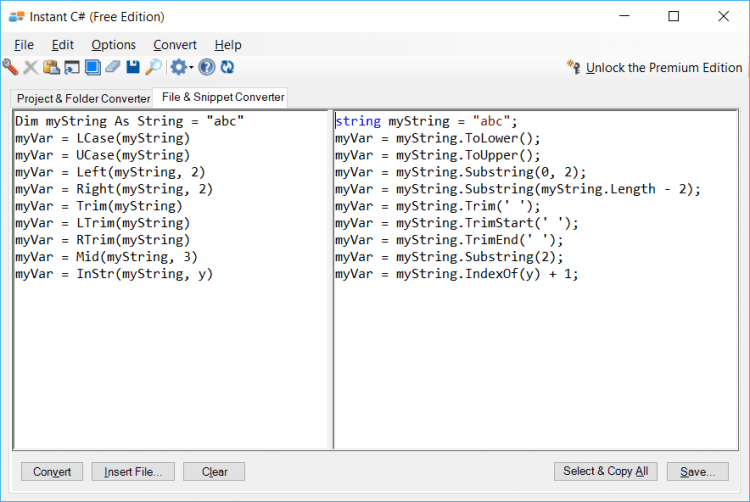Click the clipboard paste icon
750x502 pixels.
click(x=51, y=67)
